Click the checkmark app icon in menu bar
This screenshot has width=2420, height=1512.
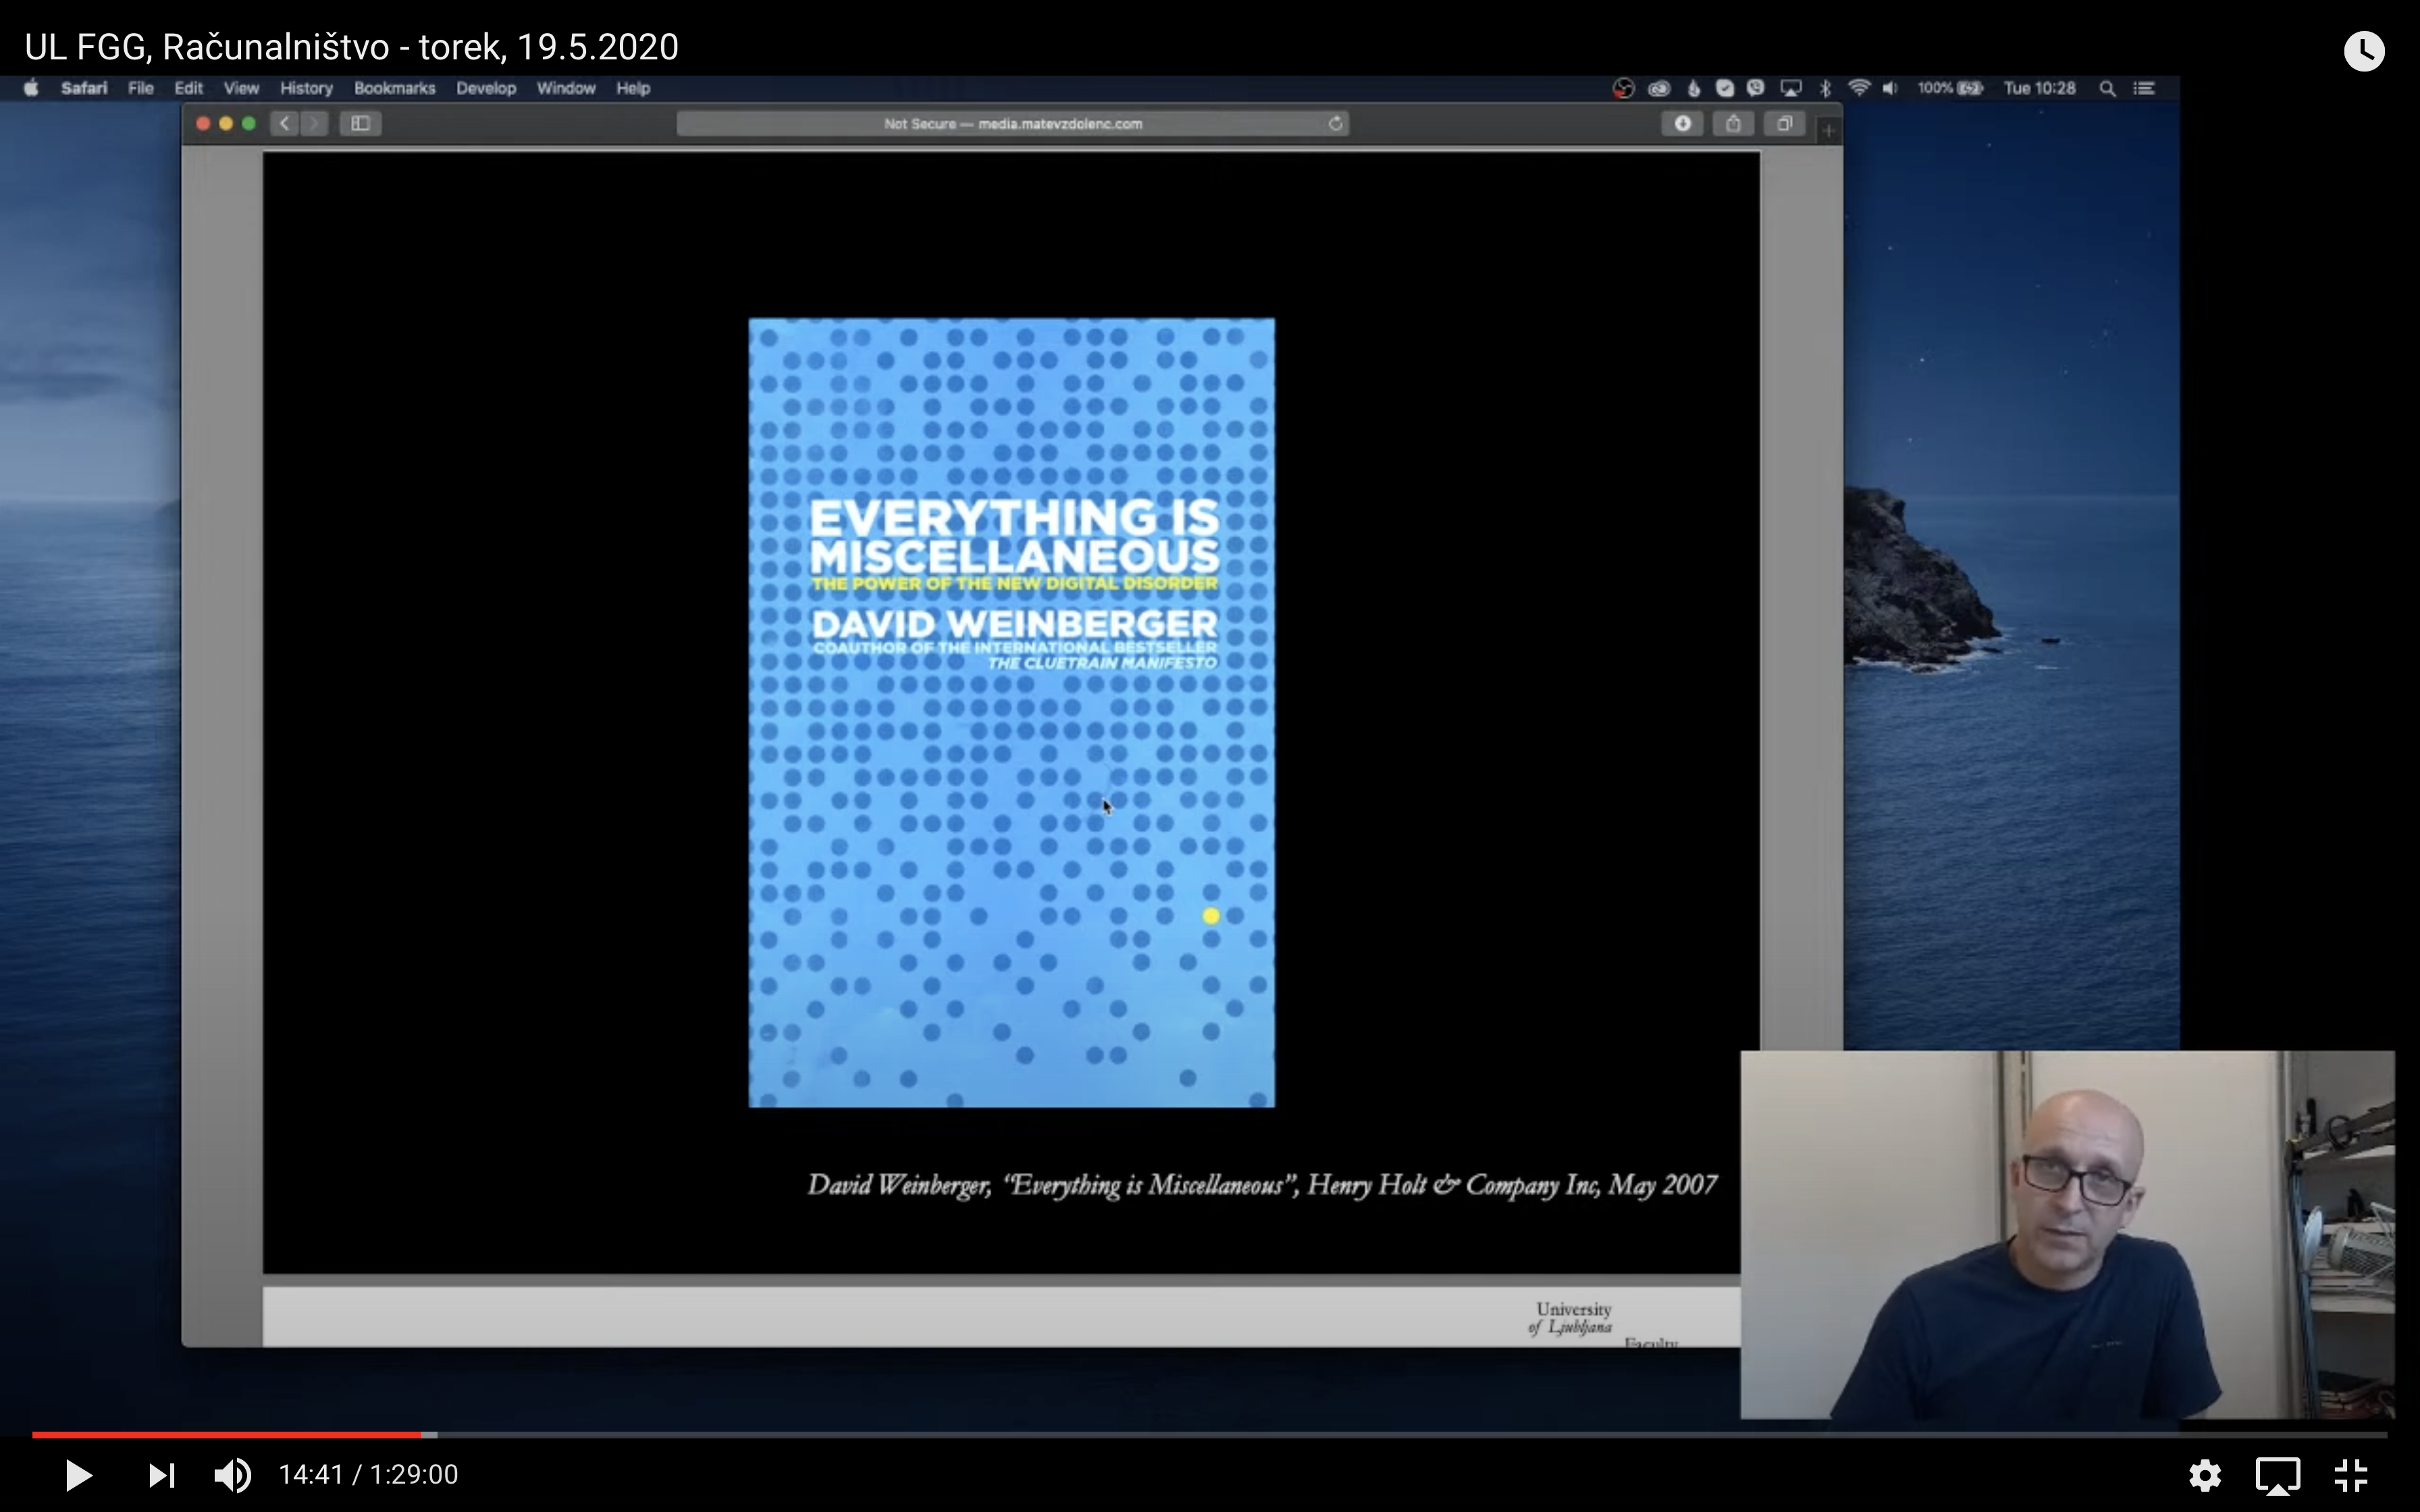click(1725, 88)
